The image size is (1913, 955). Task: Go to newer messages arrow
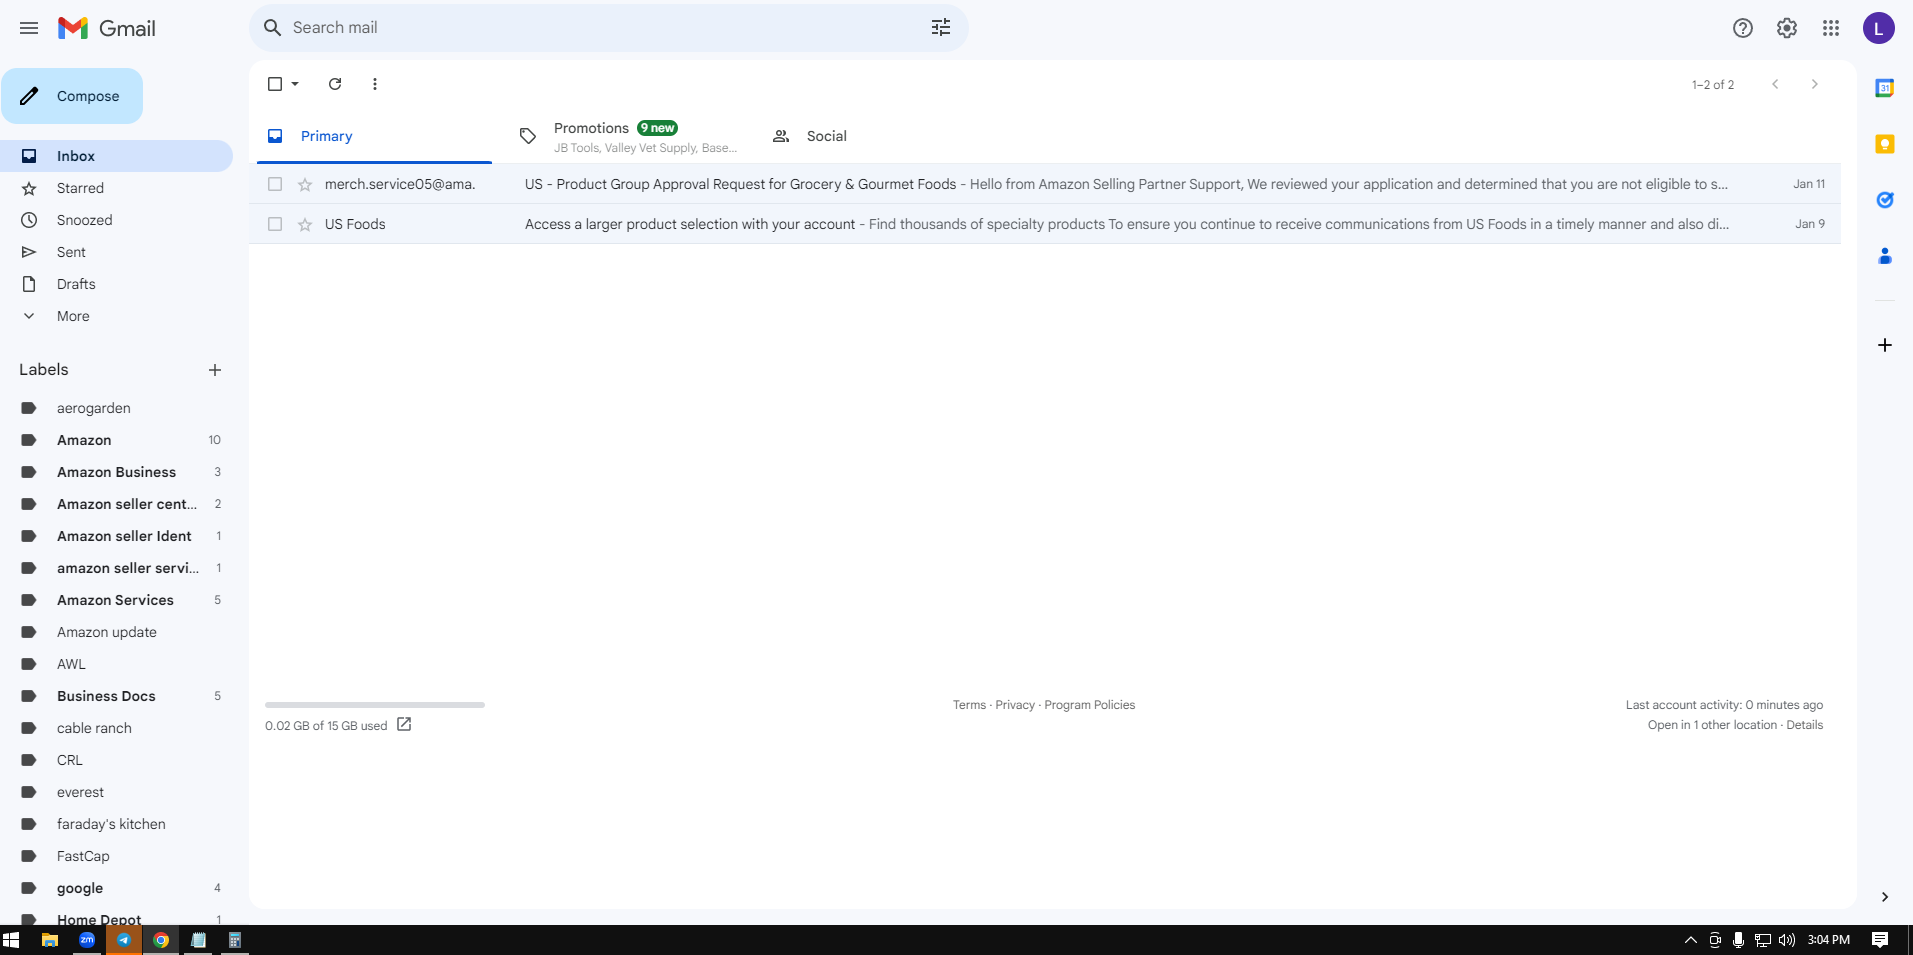[x=1775, y=84]
